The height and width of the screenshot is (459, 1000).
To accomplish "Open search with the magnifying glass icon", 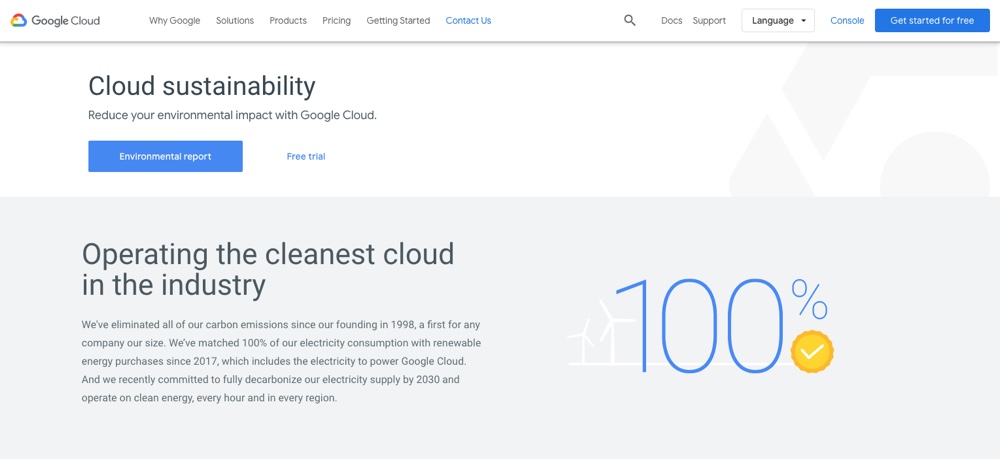I will coord(629,20).
